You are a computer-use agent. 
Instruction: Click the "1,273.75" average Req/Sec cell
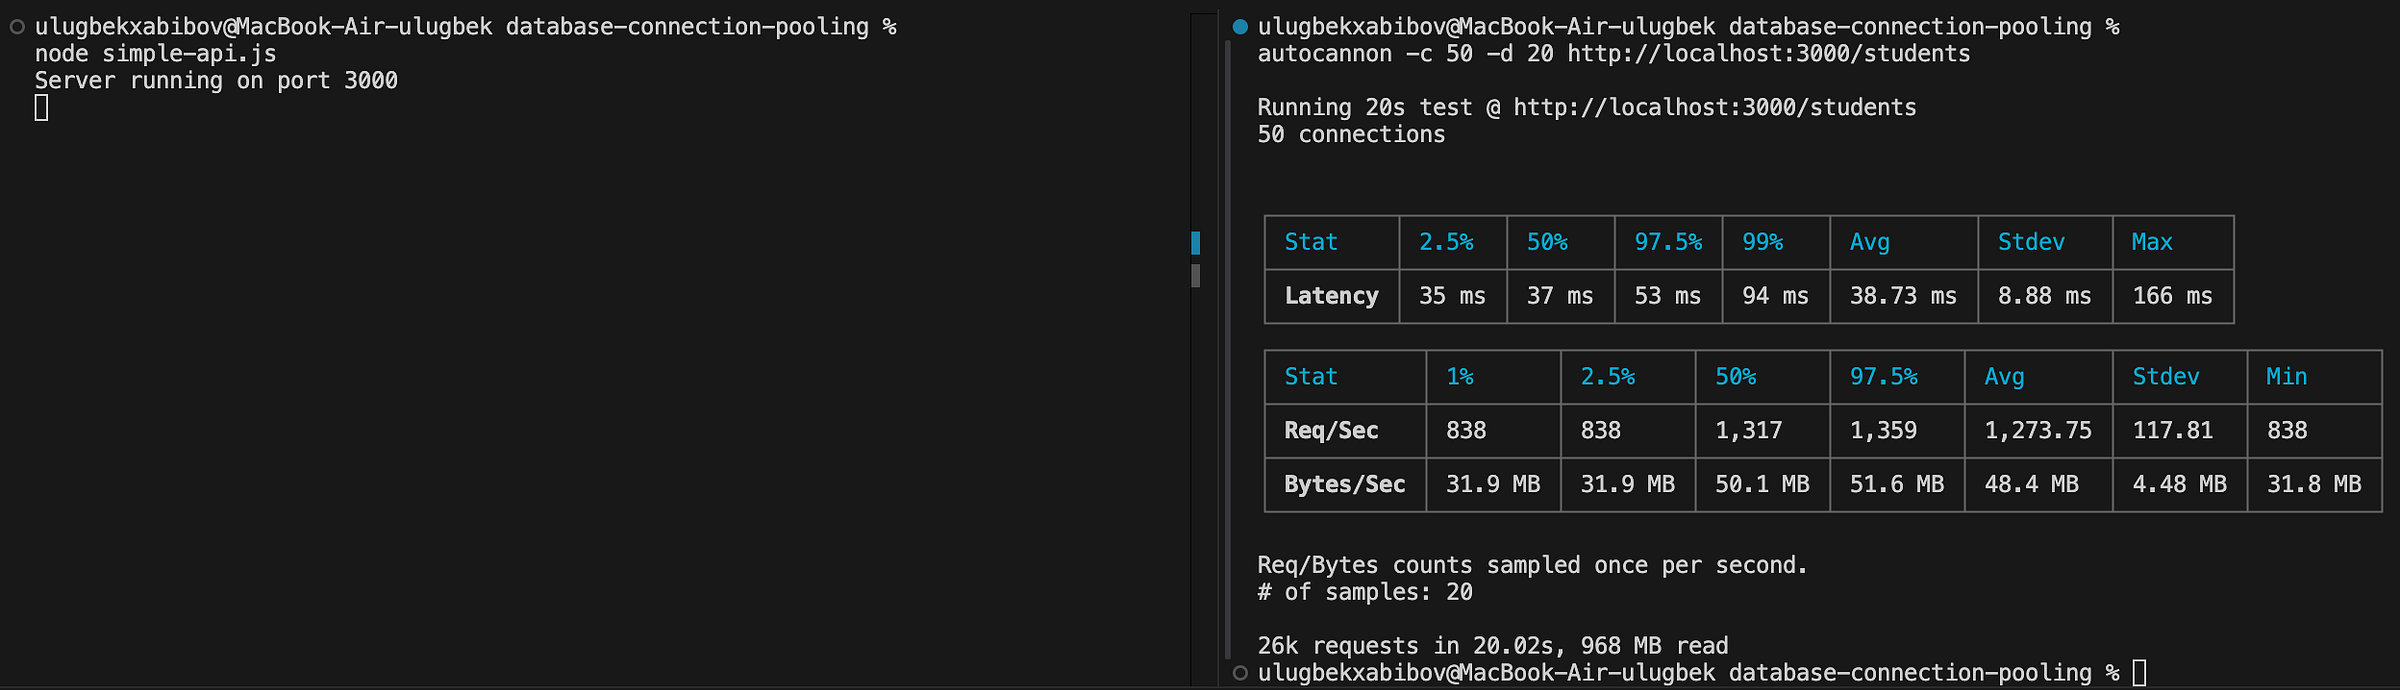click(2038, 431)
